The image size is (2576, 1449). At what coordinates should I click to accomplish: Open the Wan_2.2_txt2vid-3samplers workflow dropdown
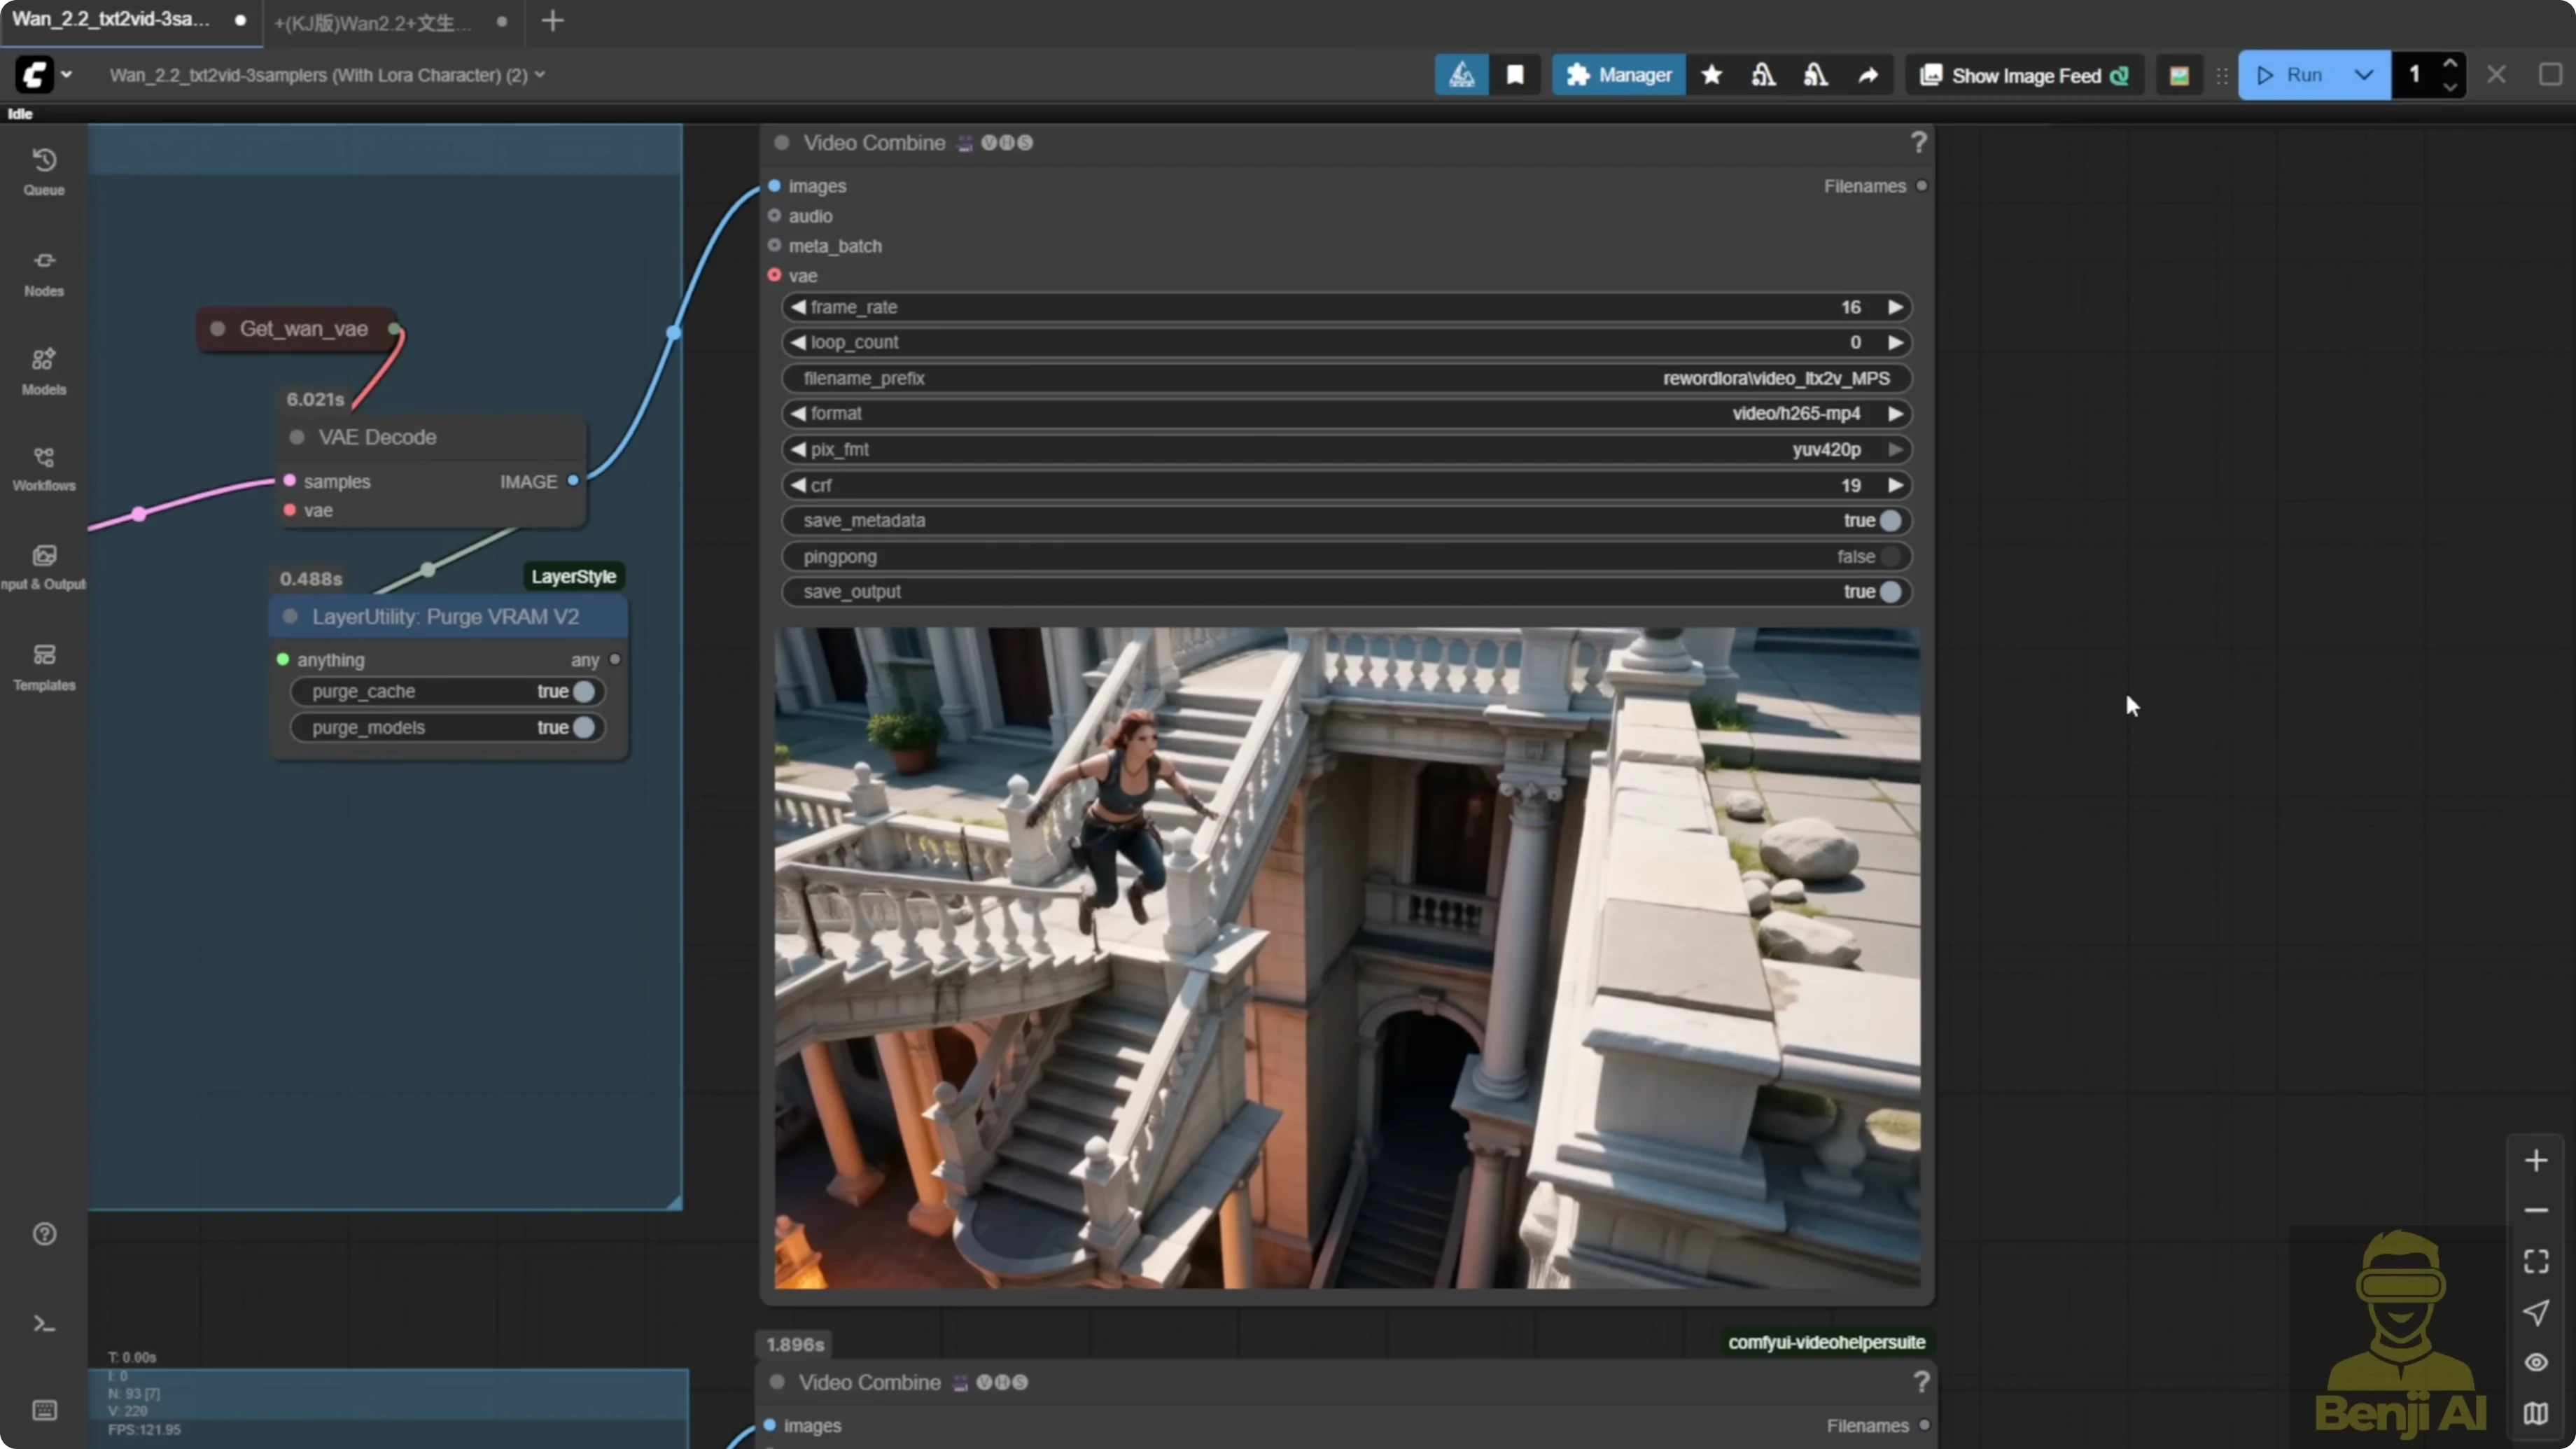click(542, 74)
